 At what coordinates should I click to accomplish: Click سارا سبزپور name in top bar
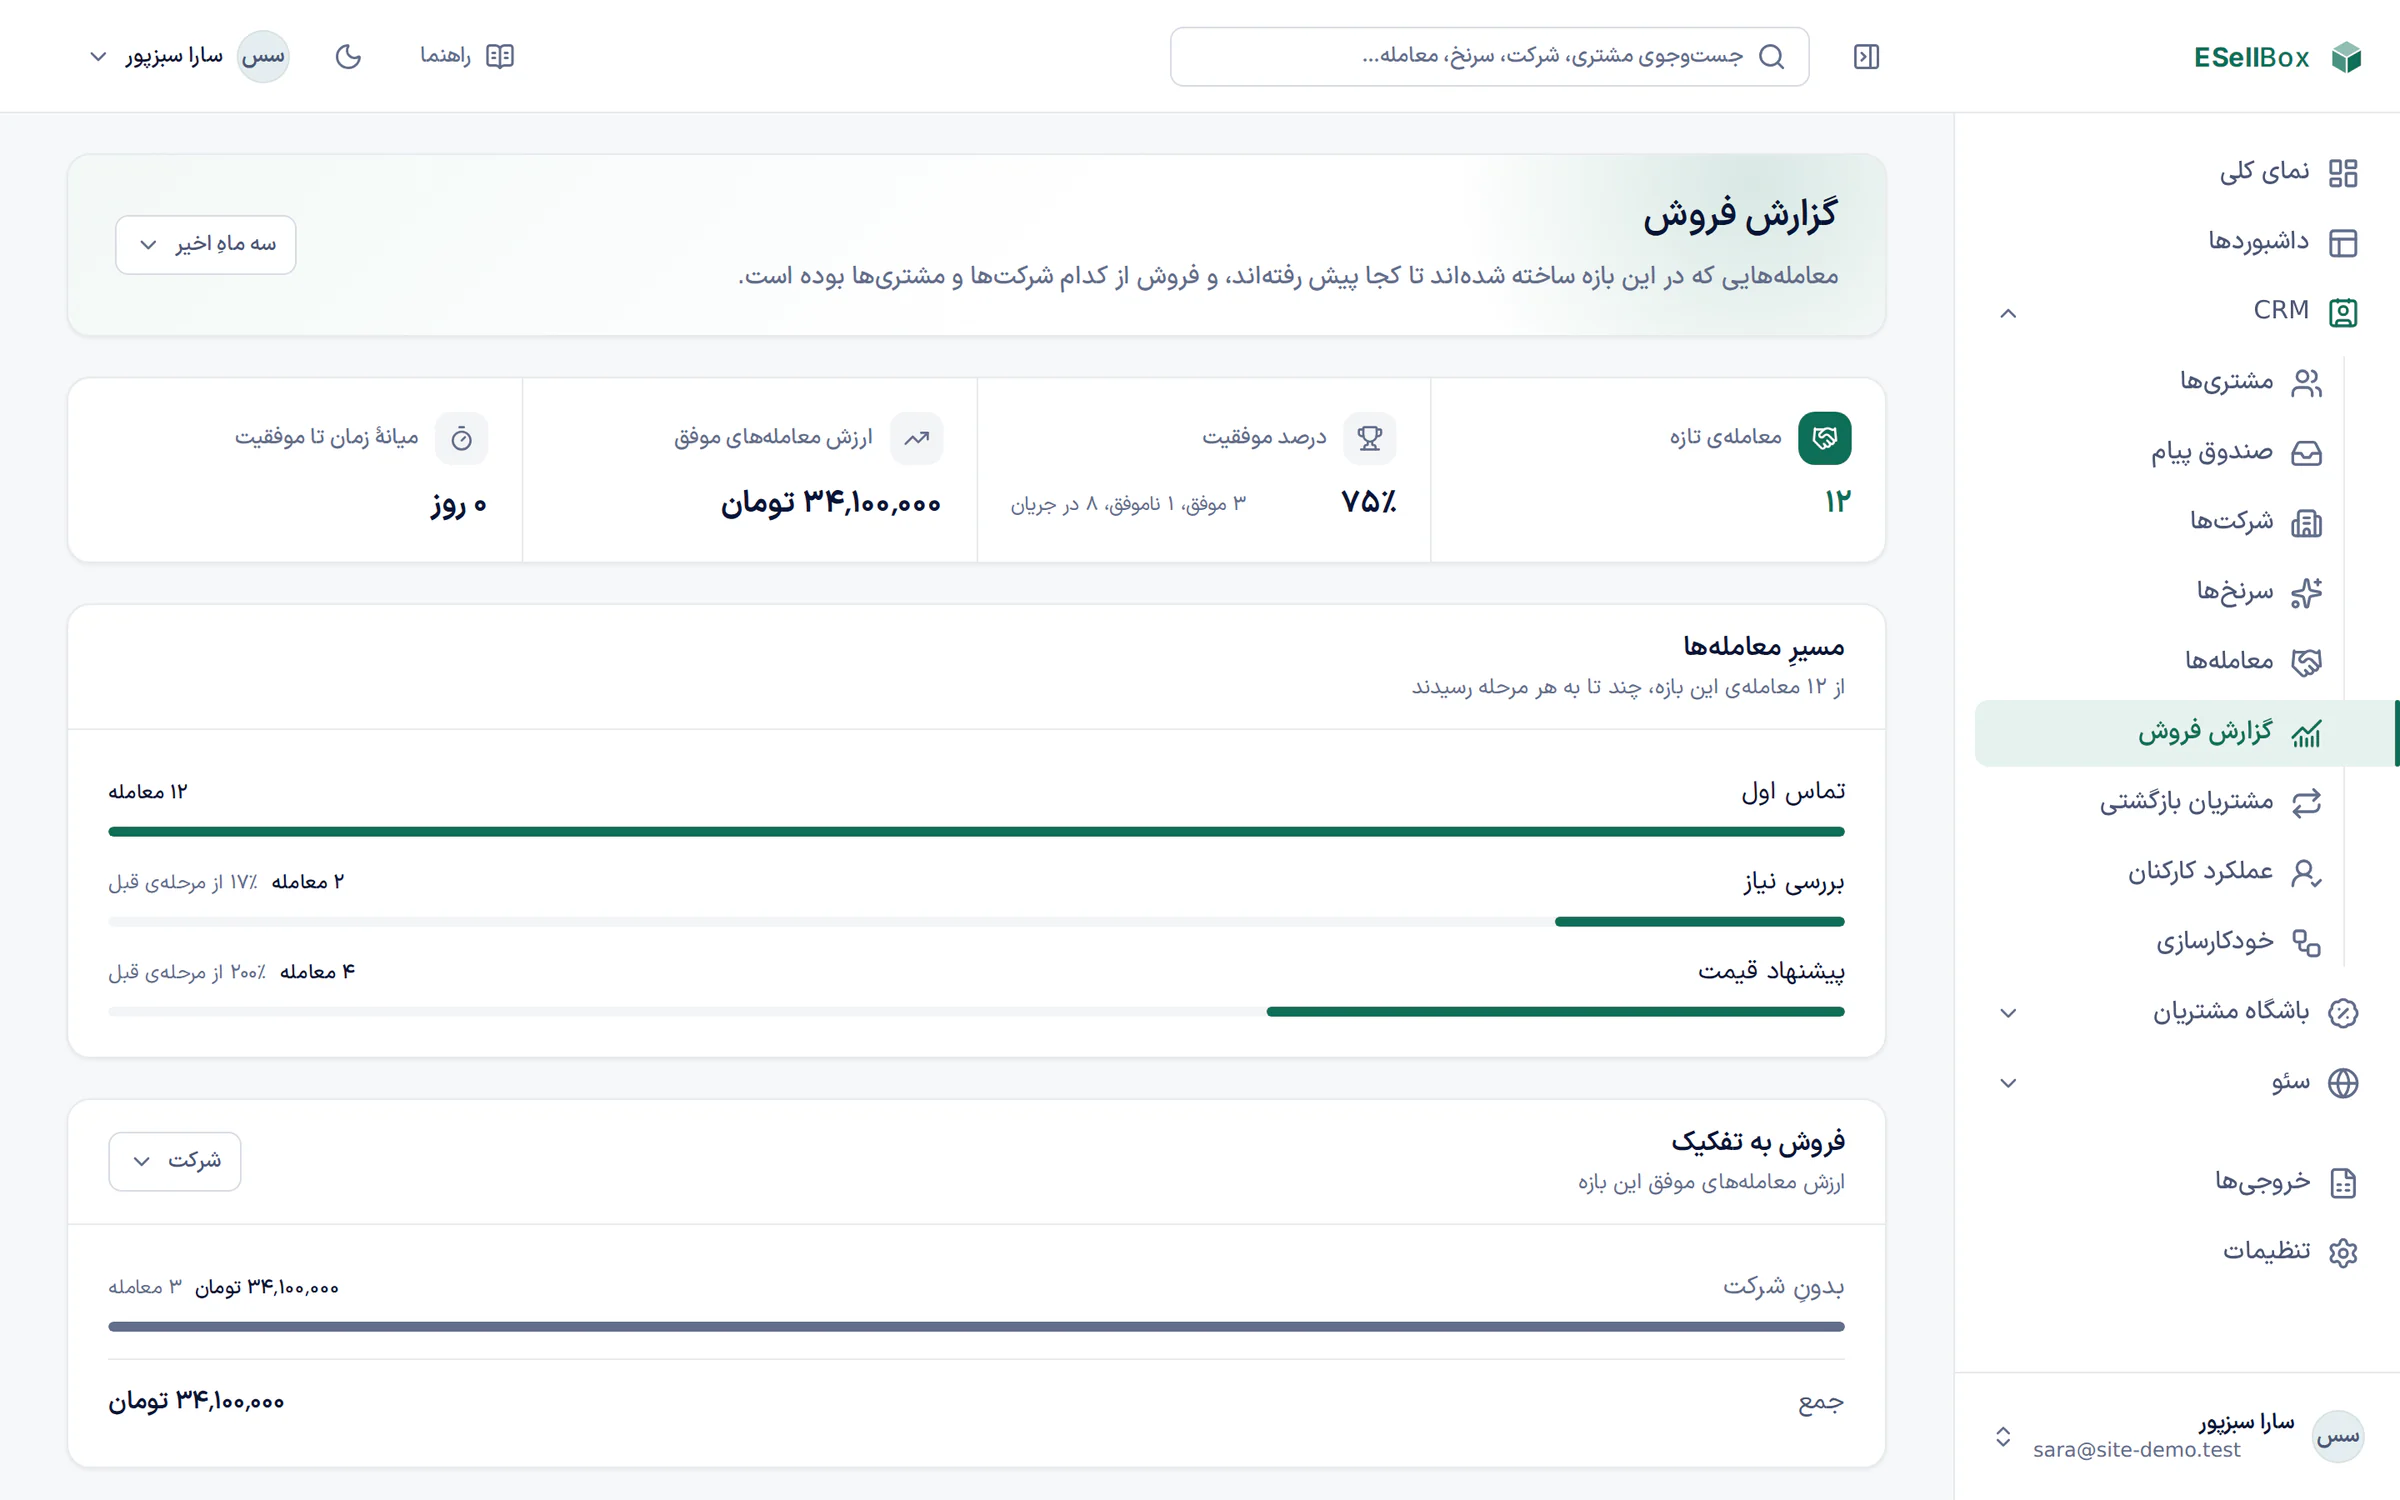coord(174,56)
